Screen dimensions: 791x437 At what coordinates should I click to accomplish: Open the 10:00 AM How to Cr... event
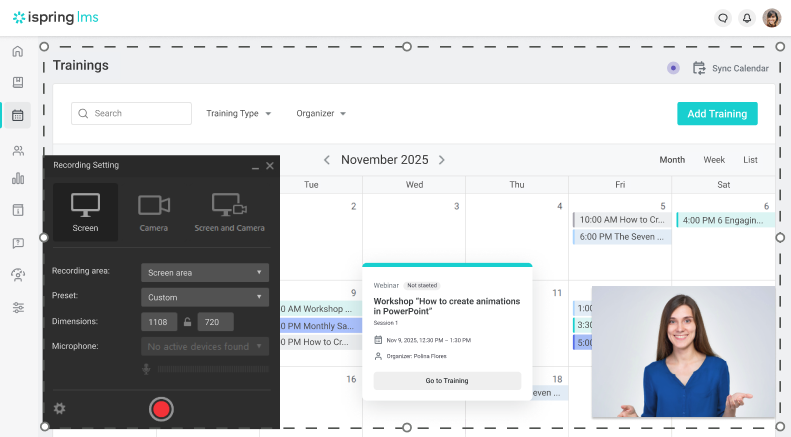coord(622,220)
